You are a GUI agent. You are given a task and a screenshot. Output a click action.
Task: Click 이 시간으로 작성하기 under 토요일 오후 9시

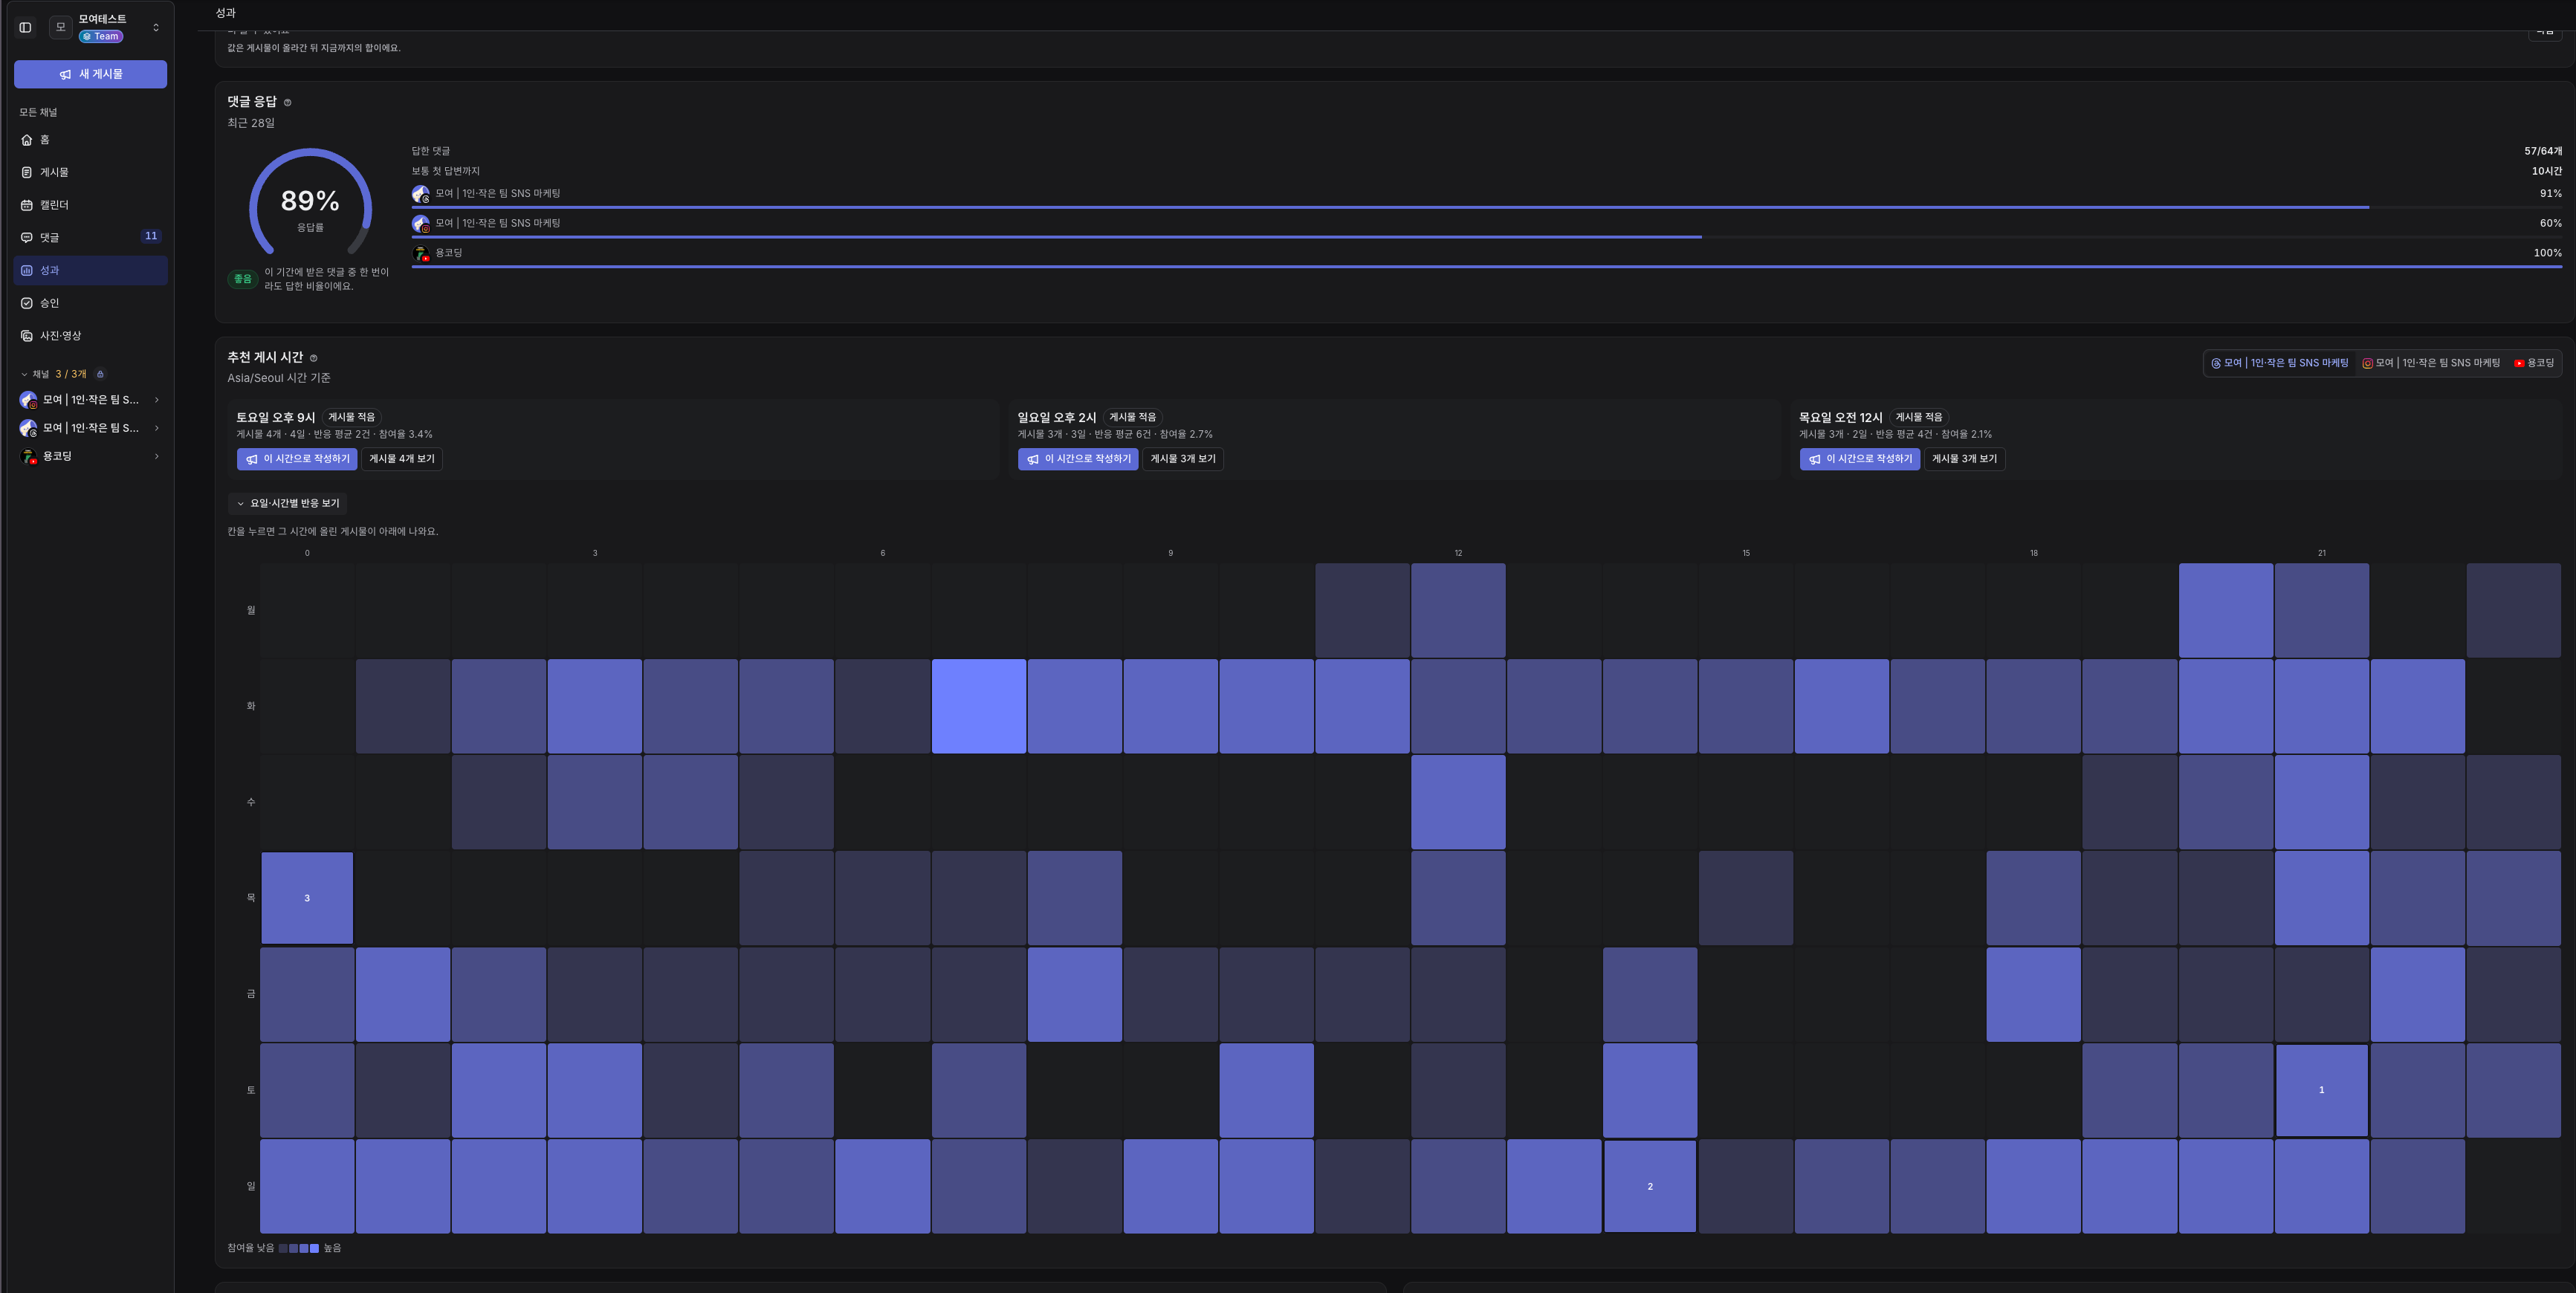pos(297,459)
